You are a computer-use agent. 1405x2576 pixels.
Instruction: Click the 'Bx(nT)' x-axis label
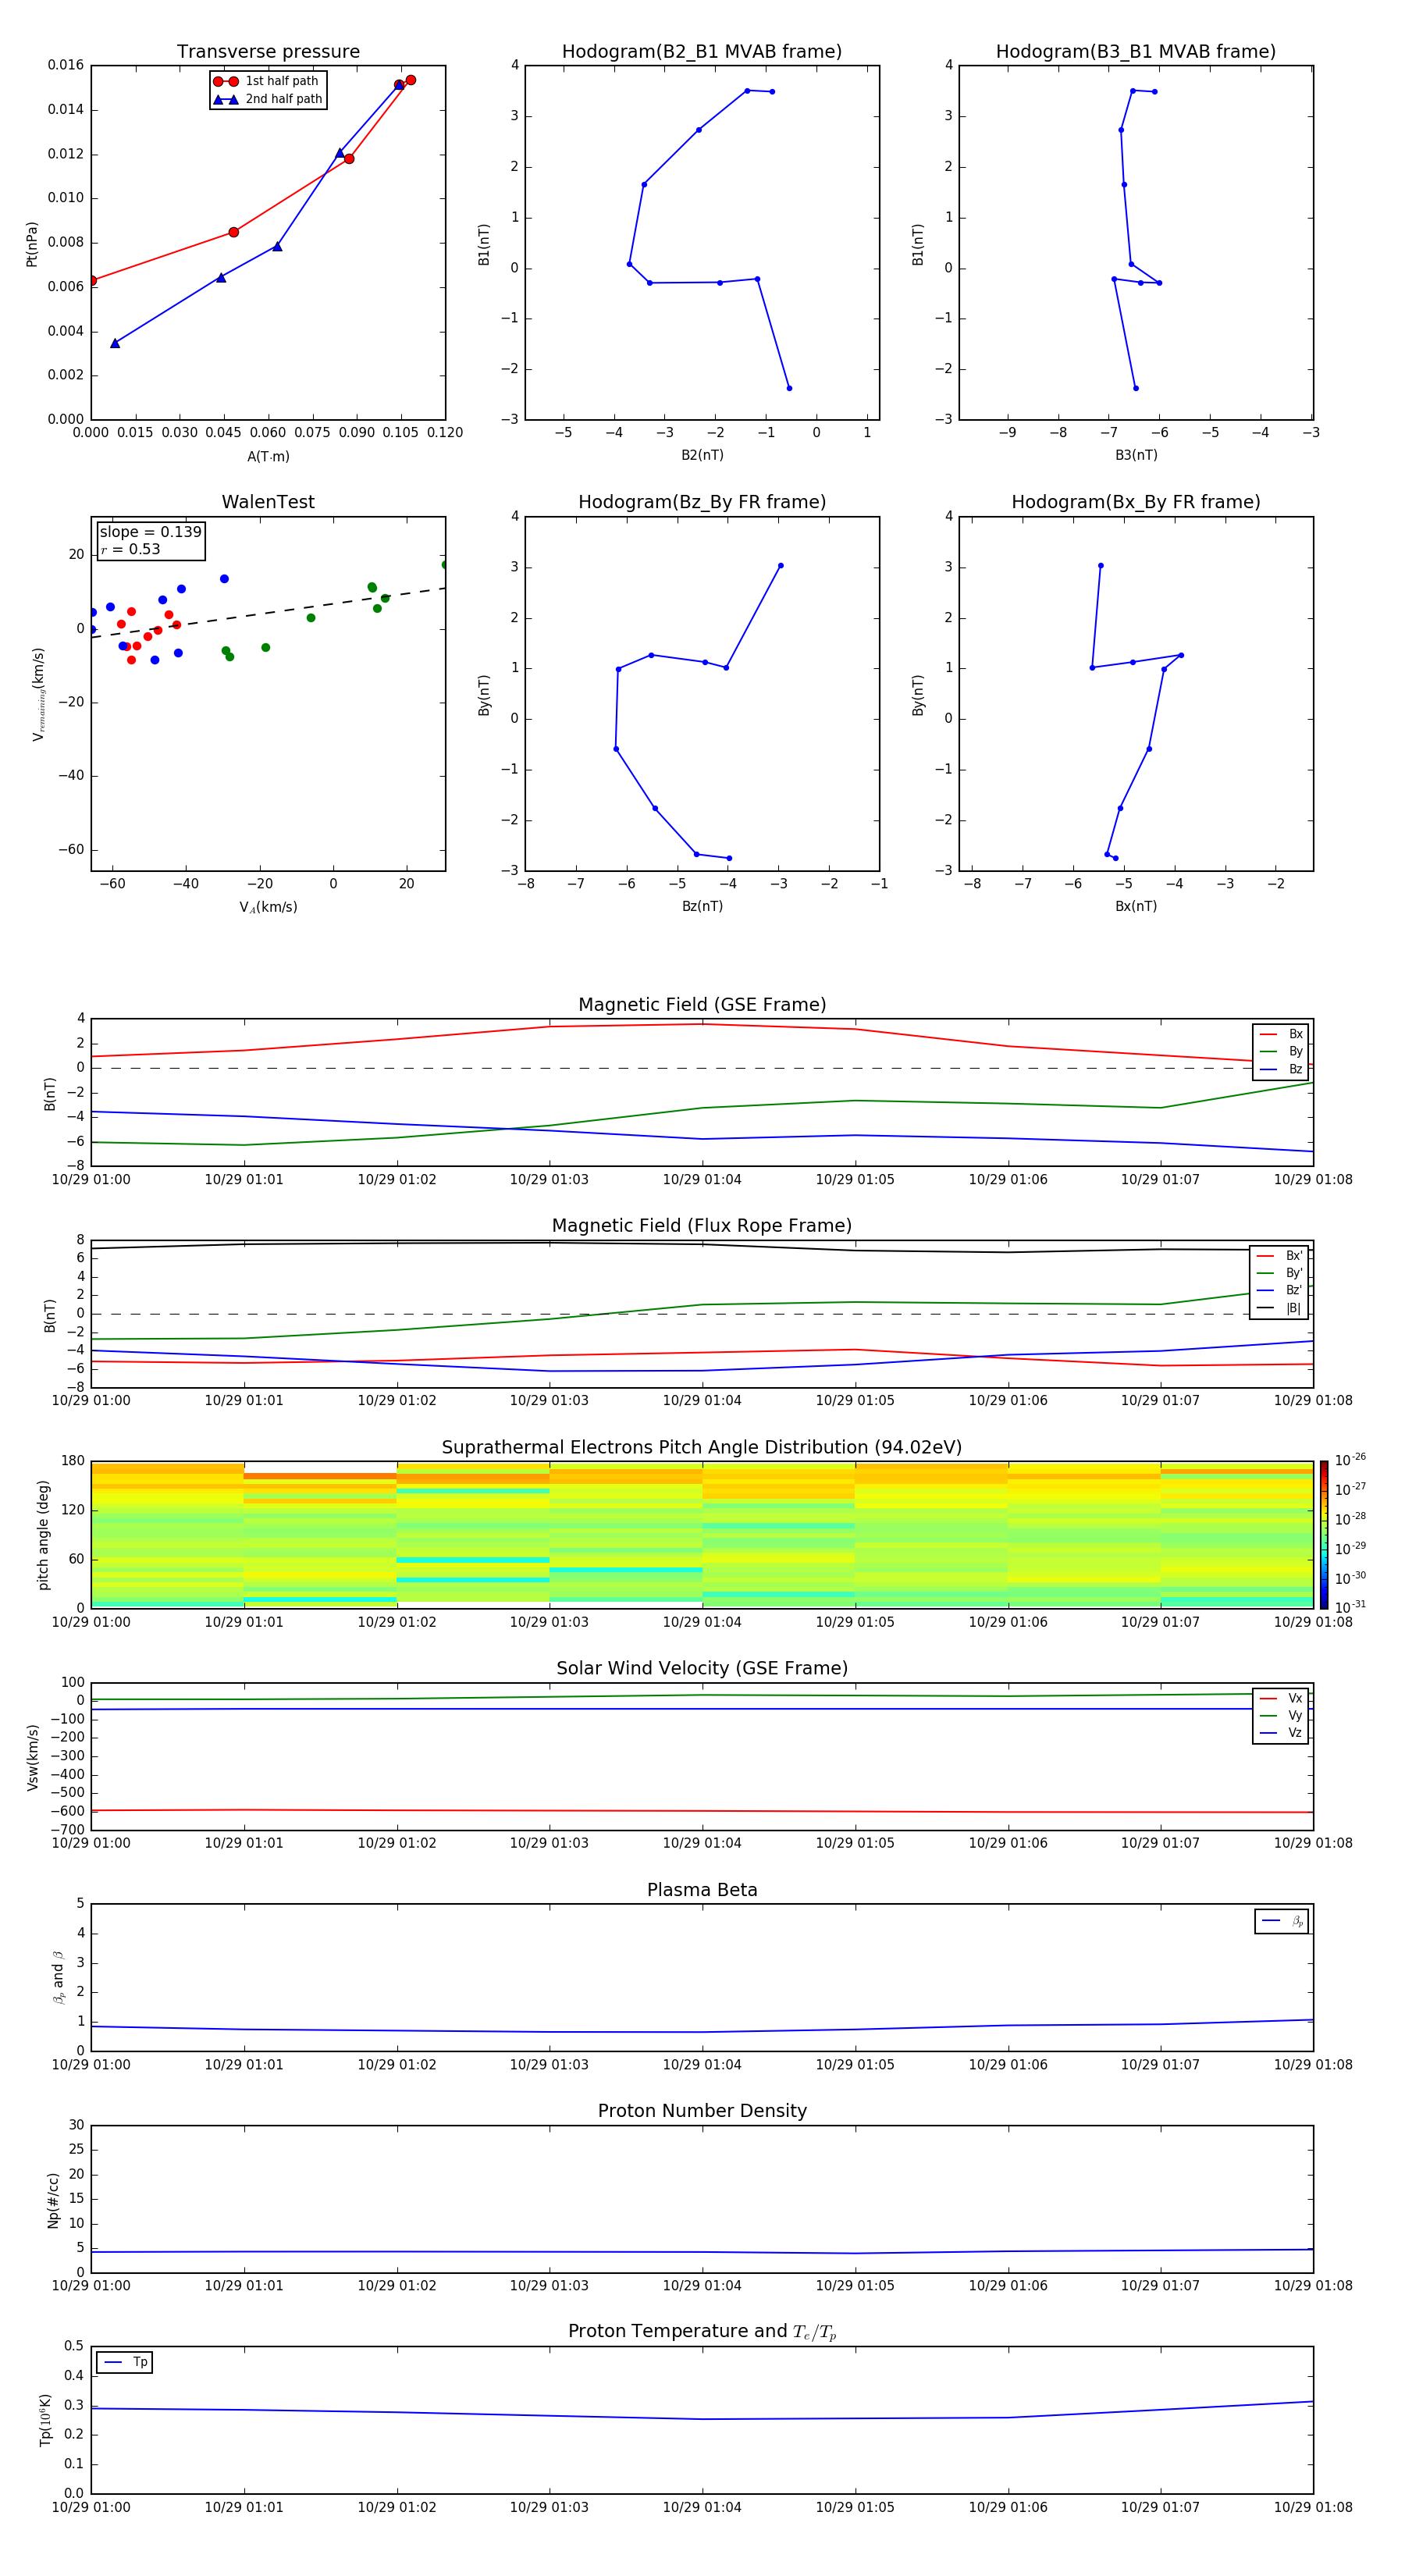pyautogui.click(x=1136, y=907)
